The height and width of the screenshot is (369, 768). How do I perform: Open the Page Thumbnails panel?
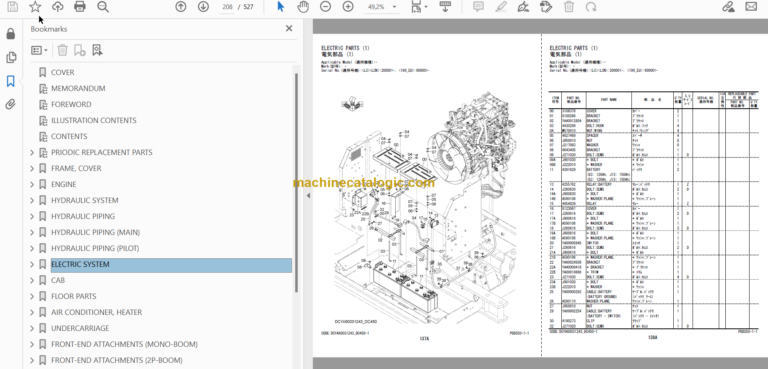click(11, 58)
